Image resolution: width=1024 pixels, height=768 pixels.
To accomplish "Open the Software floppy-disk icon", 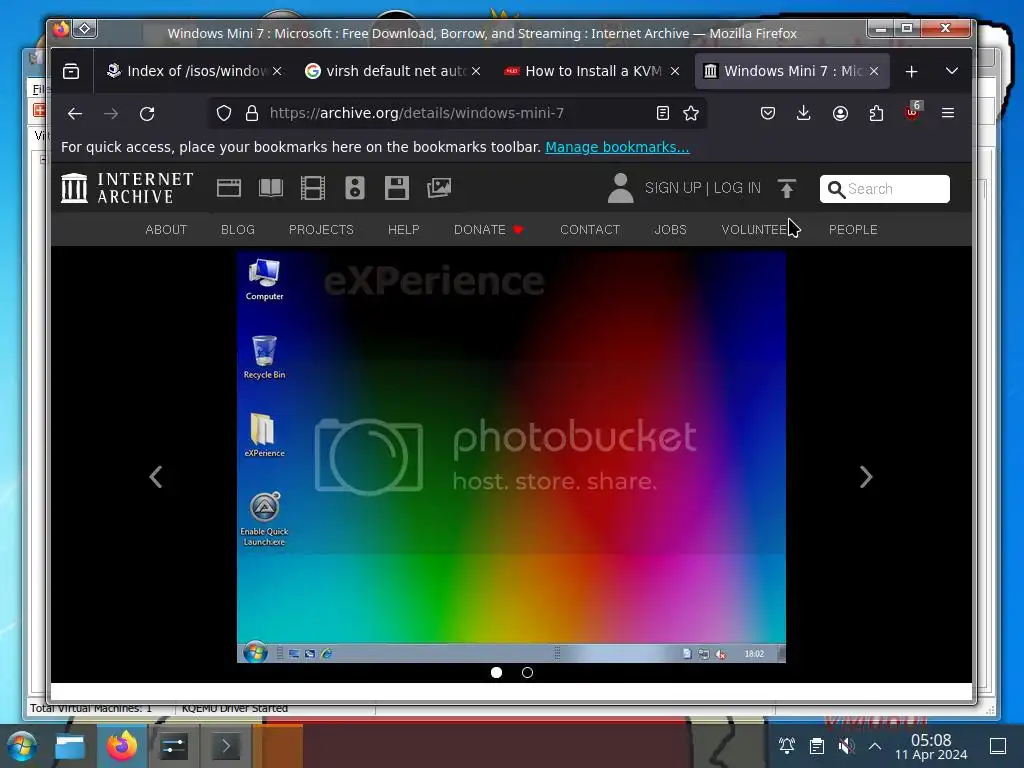I will 396,188.
